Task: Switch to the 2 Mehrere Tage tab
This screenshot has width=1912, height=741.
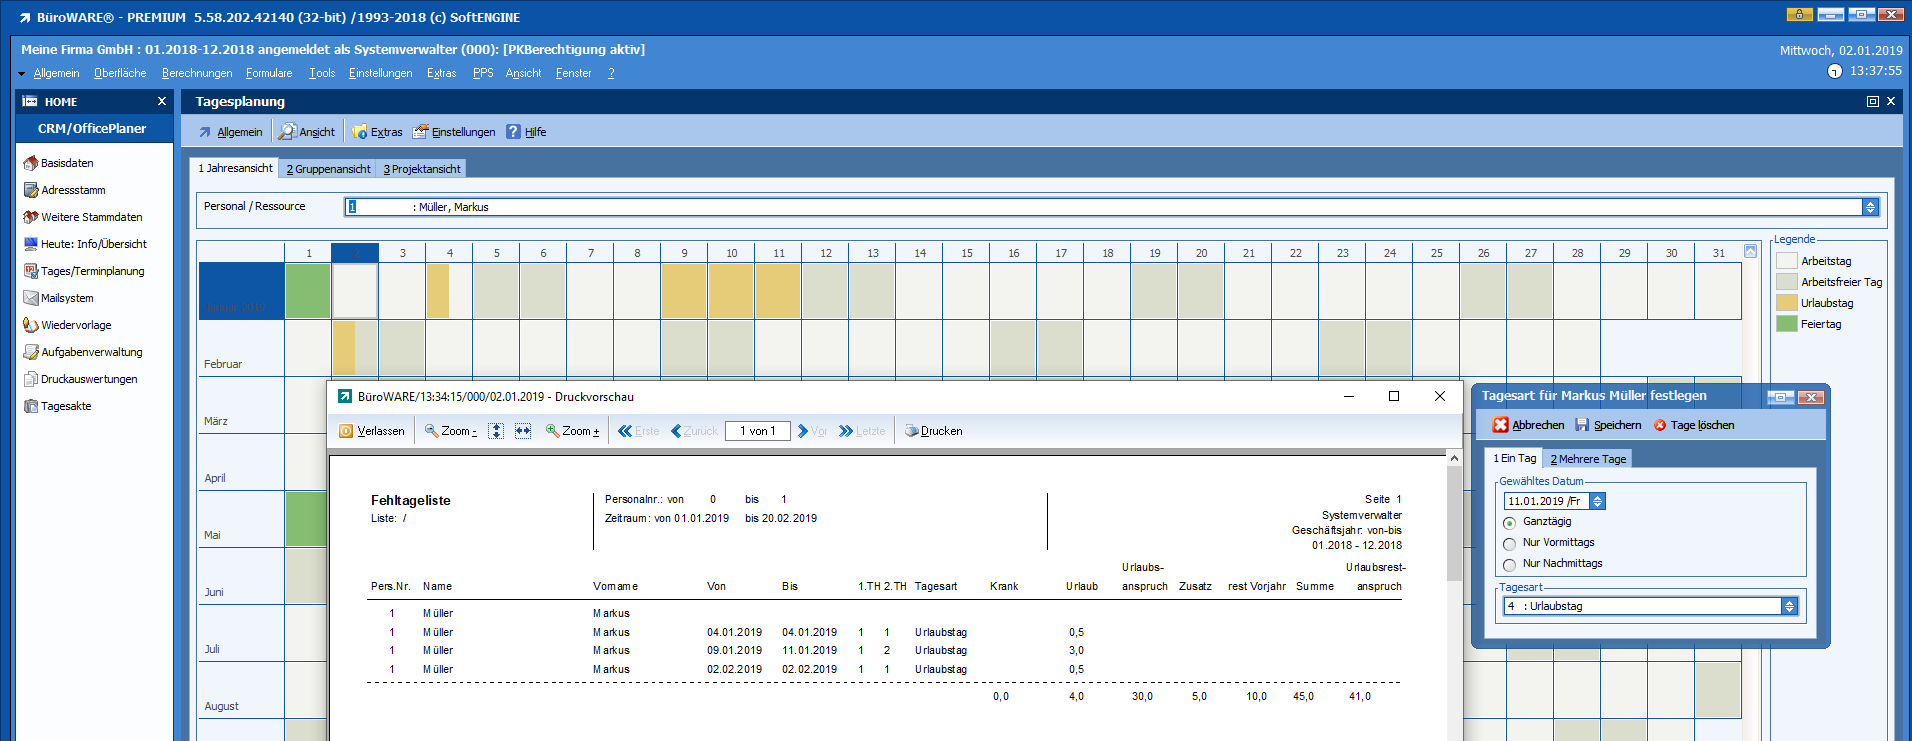Action: point(1588,459)
